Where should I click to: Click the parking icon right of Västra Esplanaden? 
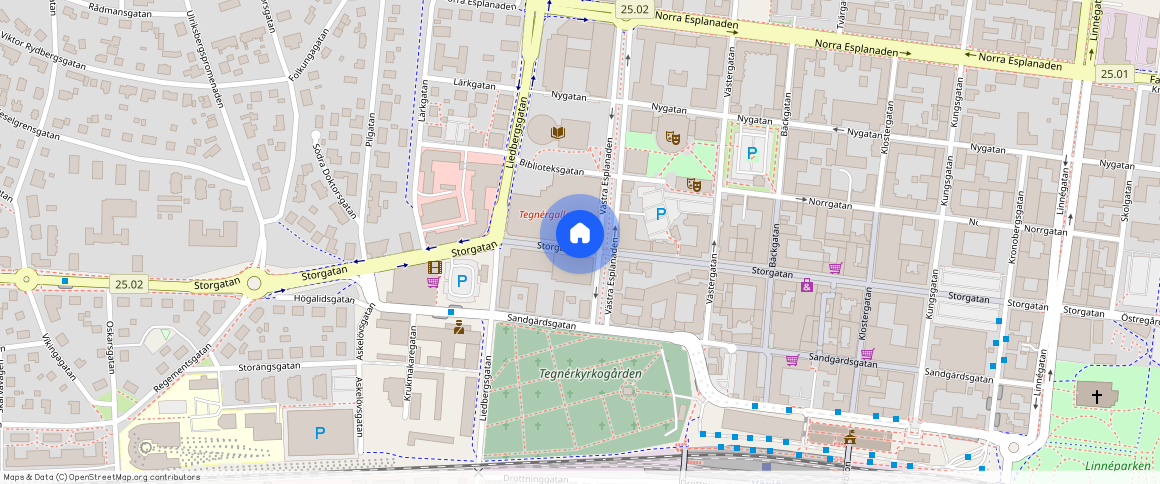[660, 213]
